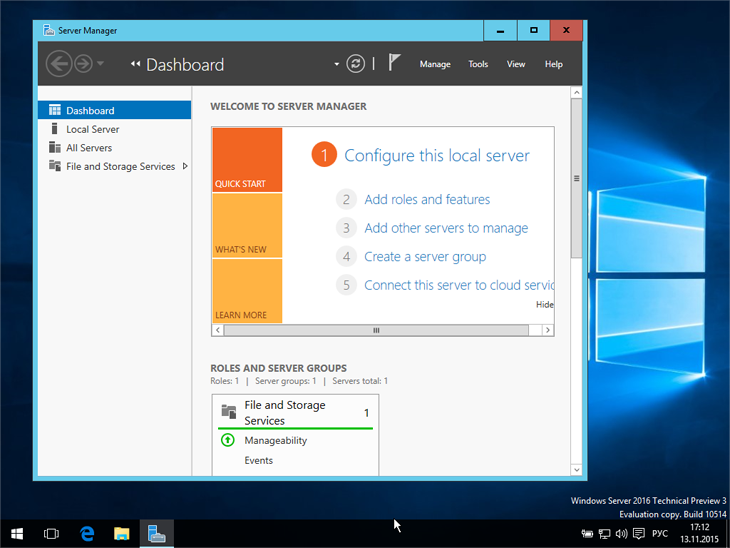Select All Servers in the sidebar
The image size is (730, 548).
click(x=89, y=148)
